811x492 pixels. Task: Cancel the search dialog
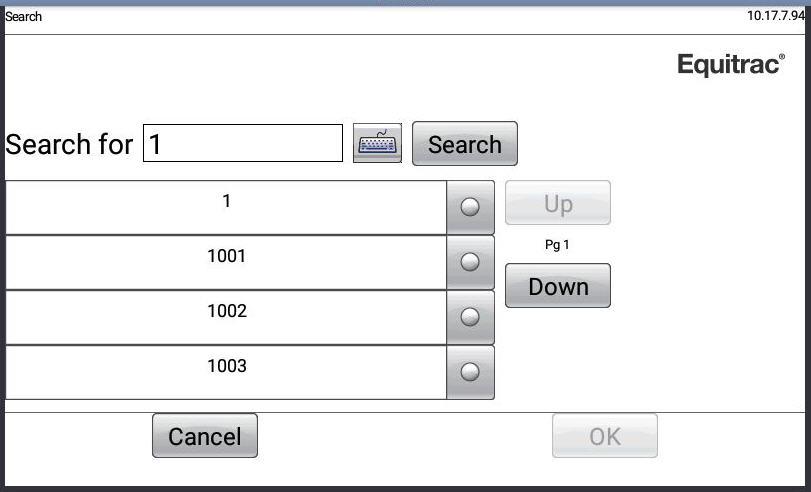point(204,436)
